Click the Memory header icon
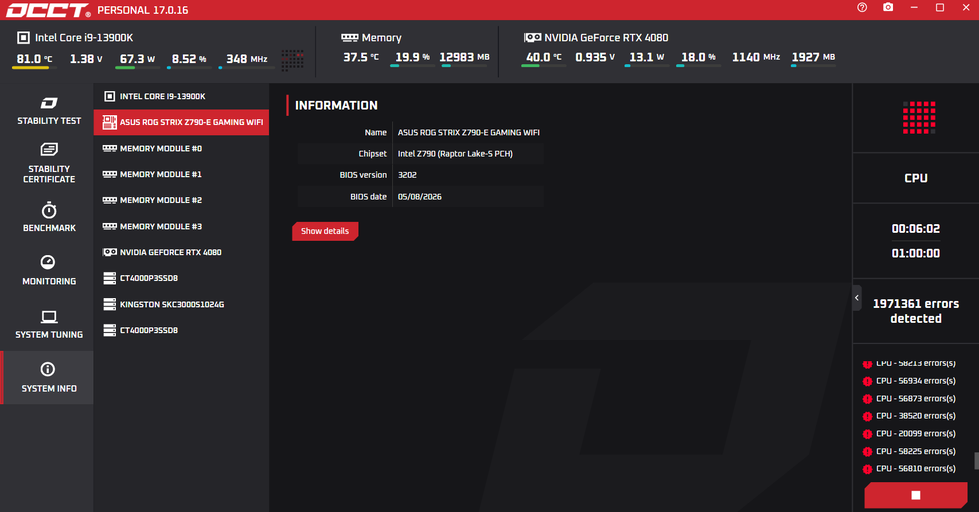This screenshot has height=512, width=979. tap(350, 37)
